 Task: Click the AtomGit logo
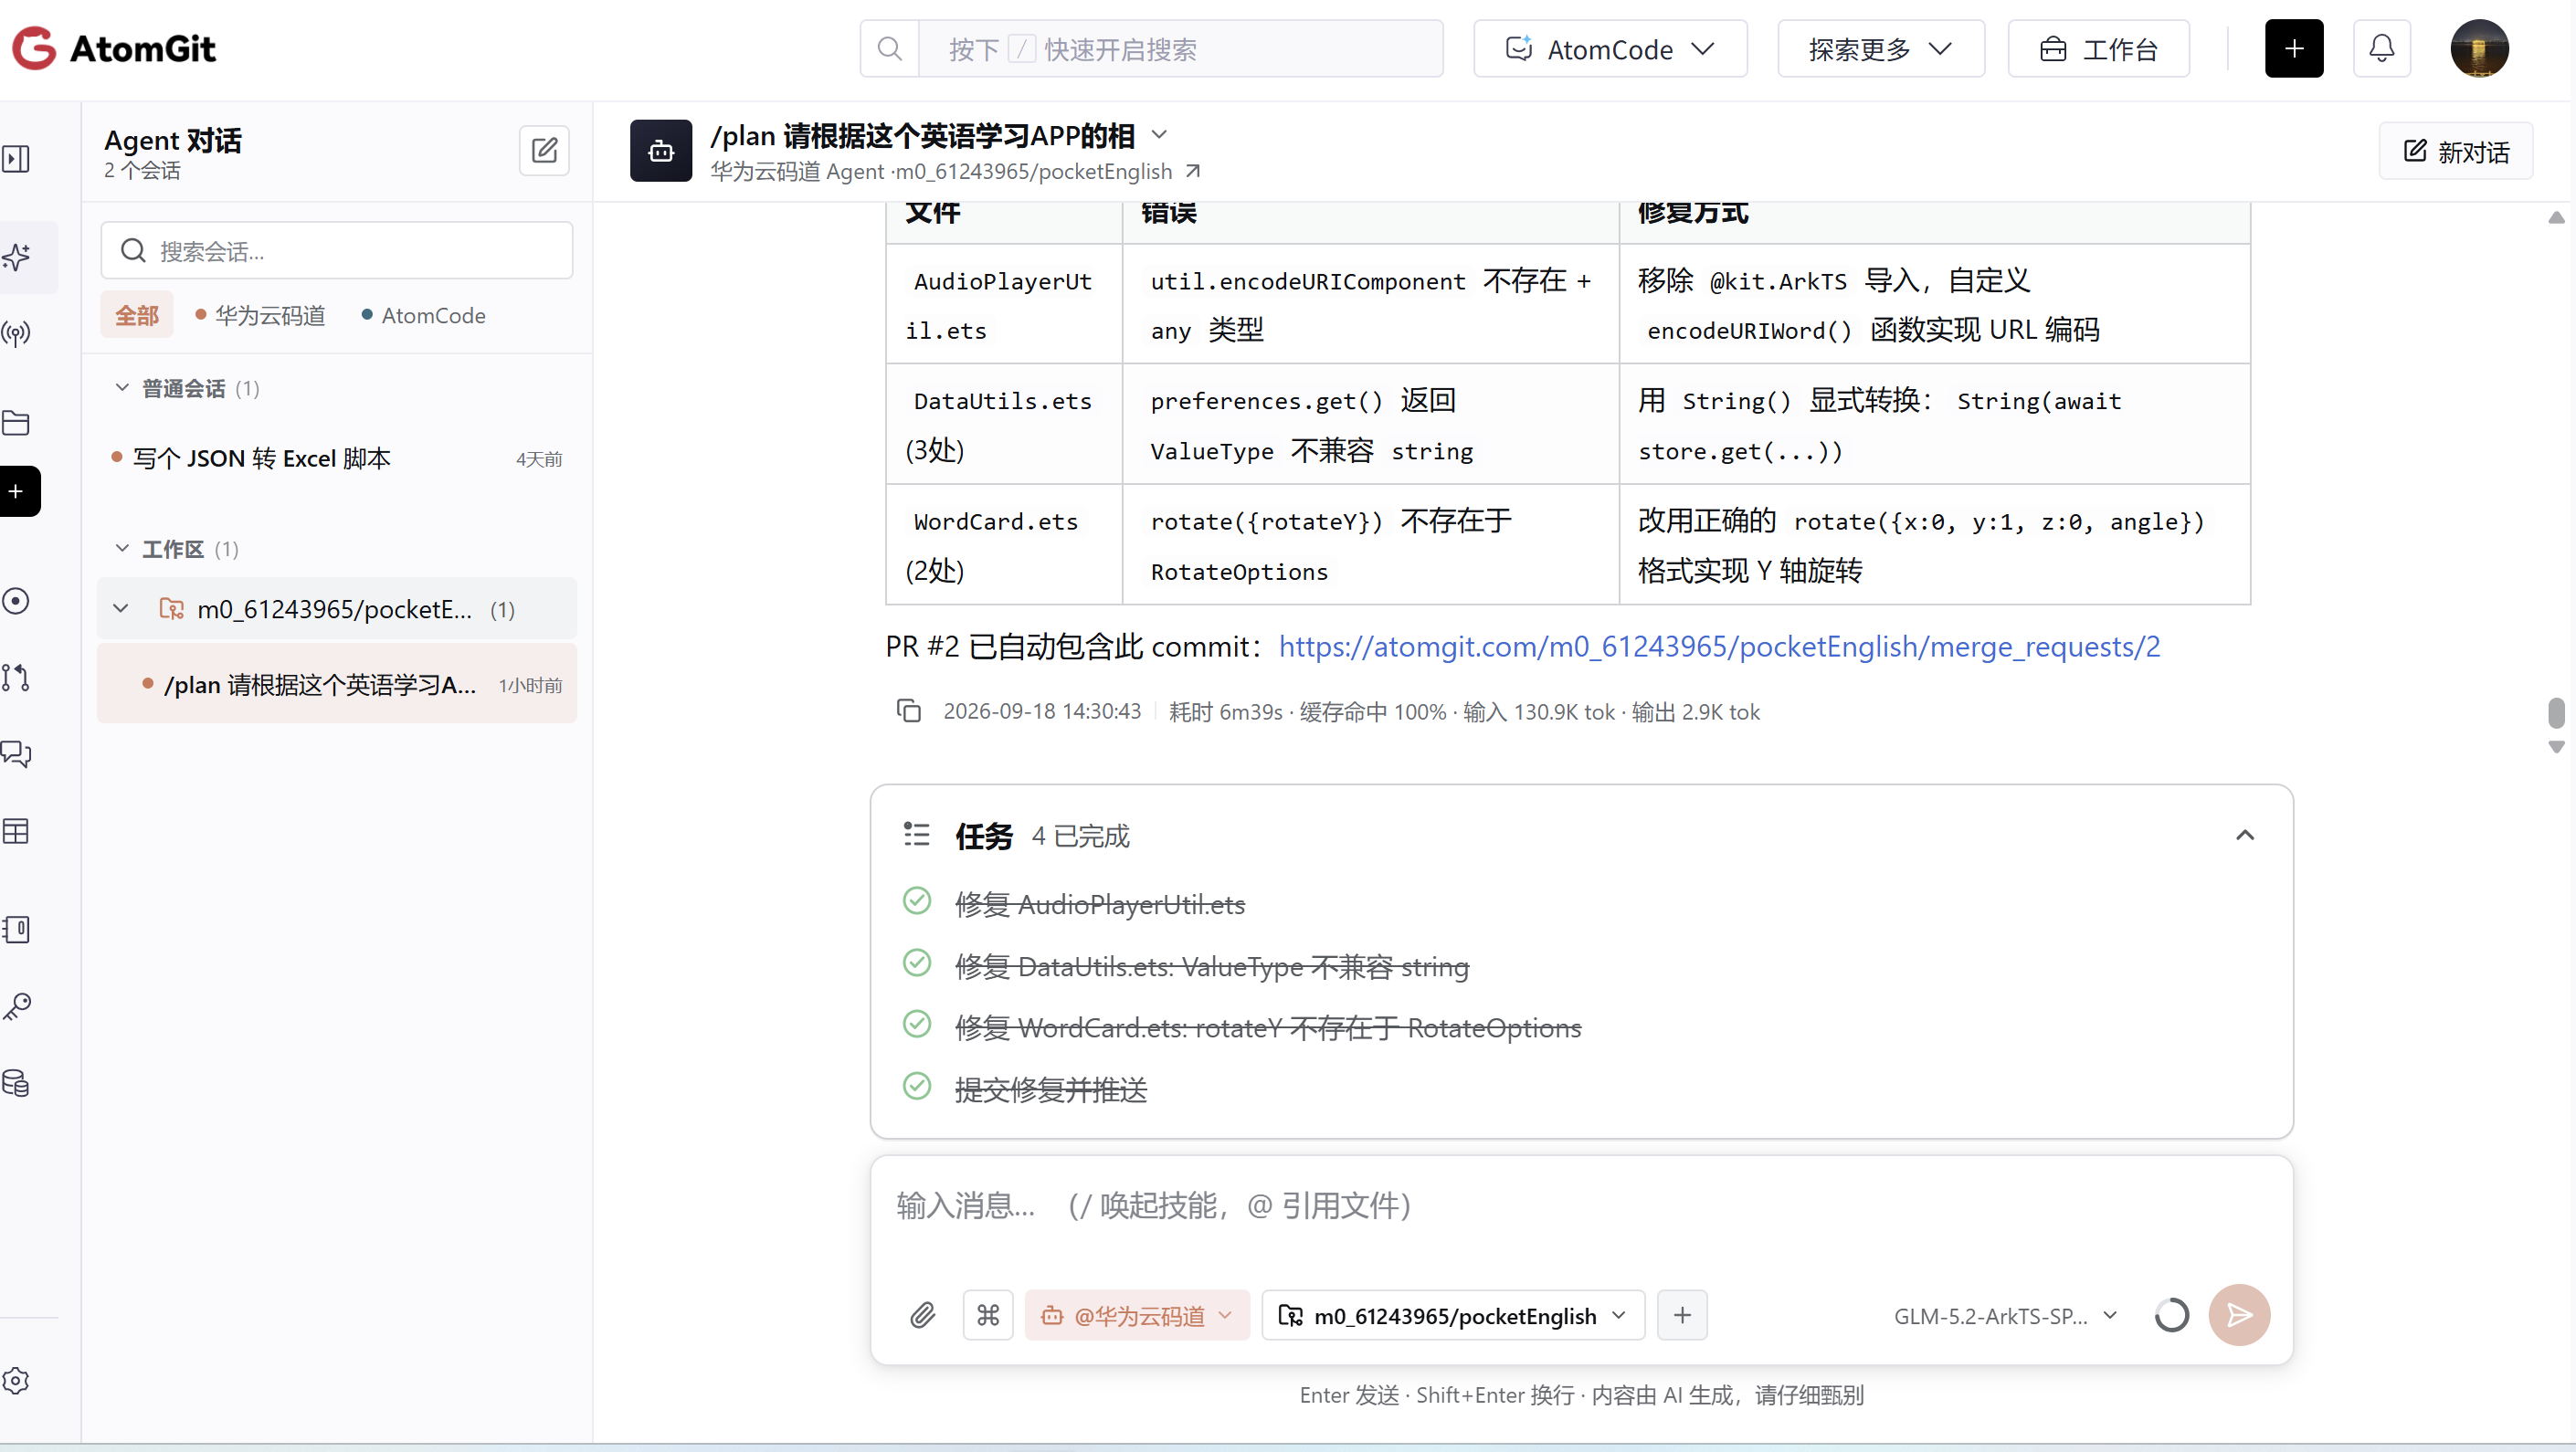click(x=114, y=48)
